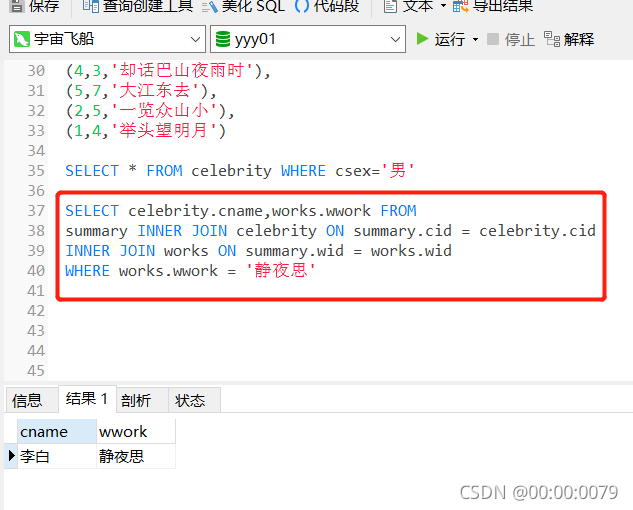Viewport: 633px width, 510px height.
Task: Click 'summary.cid' on line 38
Action: coord(402,231)
